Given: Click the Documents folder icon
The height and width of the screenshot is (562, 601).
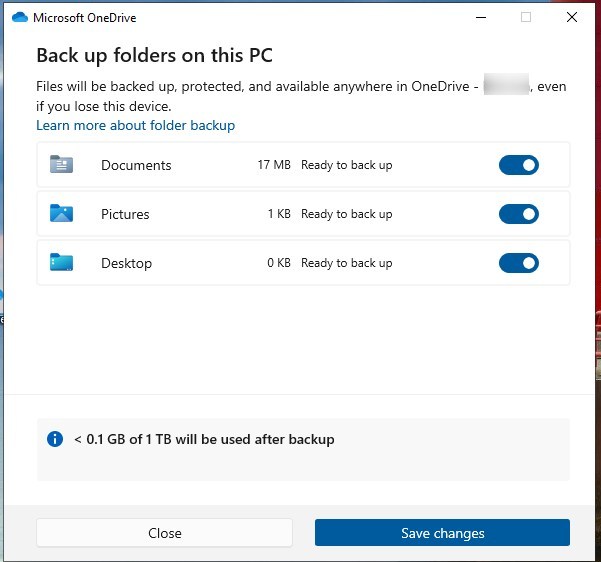Looking at the screenshot, I should pos(61,165).
